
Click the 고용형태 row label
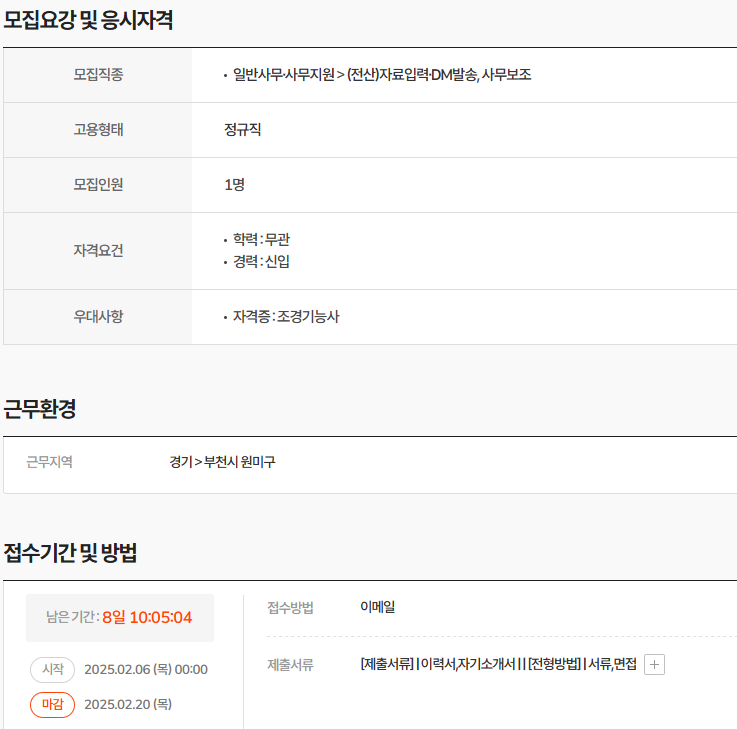pyautogui.click(x=98, y=129)
